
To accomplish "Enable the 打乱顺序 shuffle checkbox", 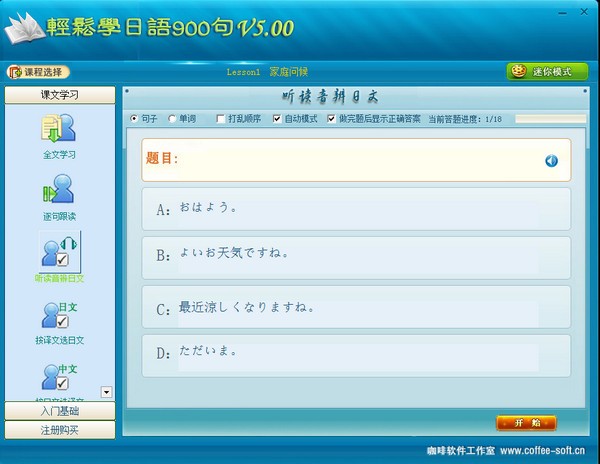I will (220, 119).
